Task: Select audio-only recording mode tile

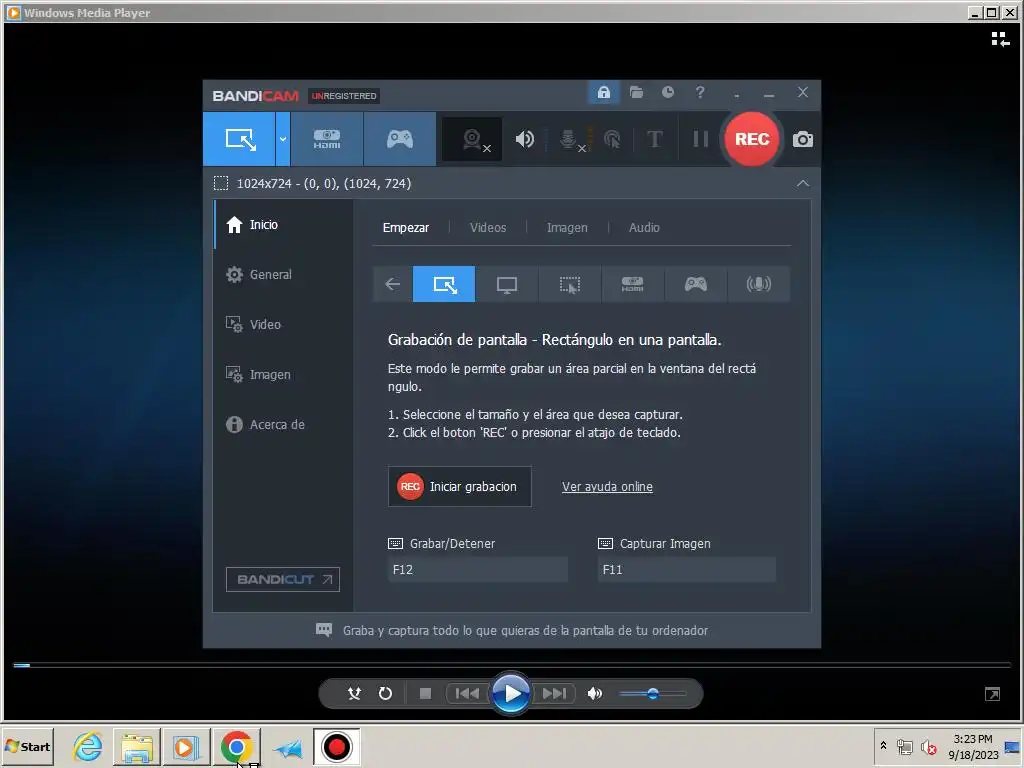Action: pyautogui.click(x=758, y=284)
